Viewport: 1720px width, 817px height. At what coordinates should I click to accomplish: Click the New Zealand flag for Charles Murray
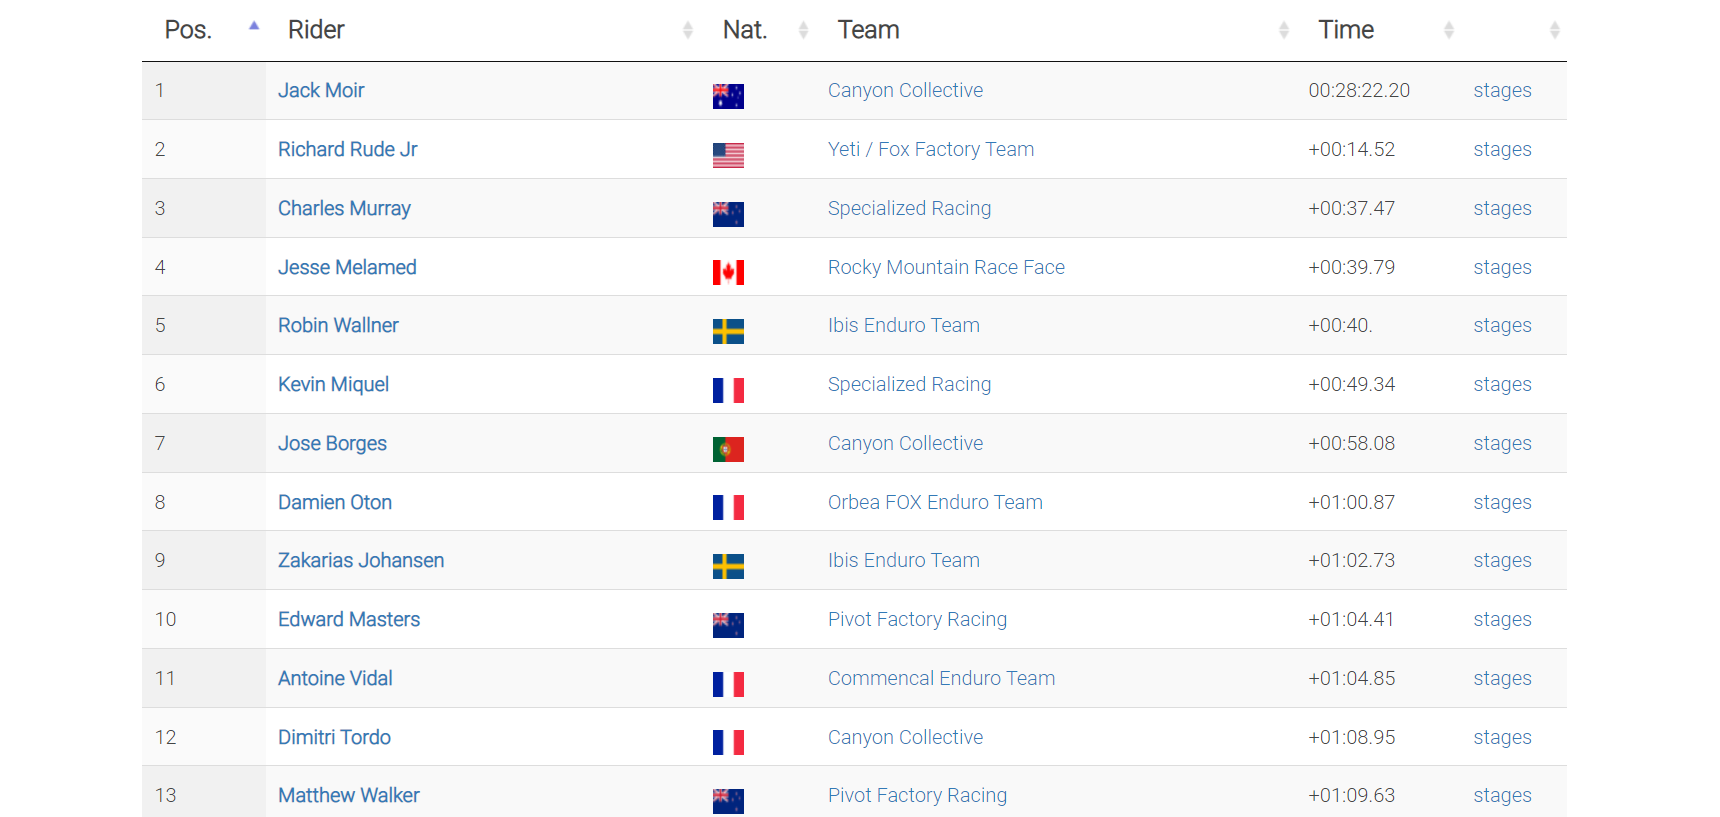[x=728, y=214]
